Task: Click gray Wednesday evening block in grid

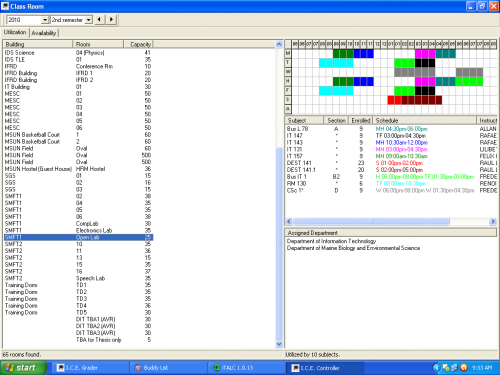Action: coord(469,72)
